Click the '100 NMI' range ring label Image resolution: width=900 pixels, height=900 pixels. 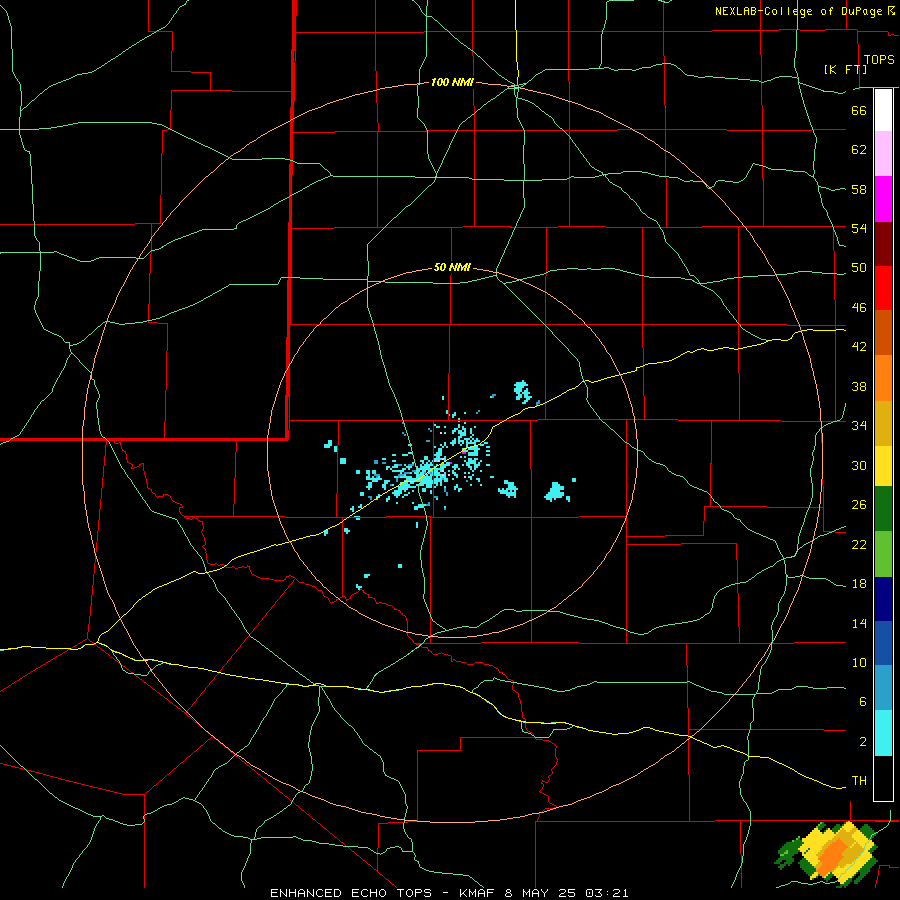click(452, 83)
